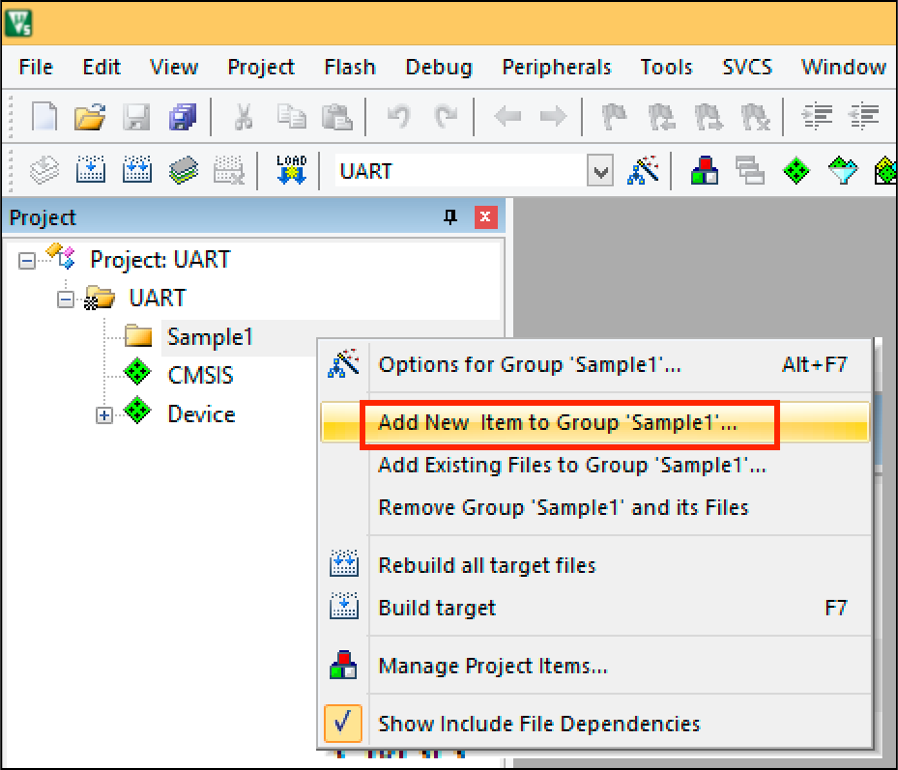Click the Save All toolbar icon
The image size is (898, 770).
(183, 118)
